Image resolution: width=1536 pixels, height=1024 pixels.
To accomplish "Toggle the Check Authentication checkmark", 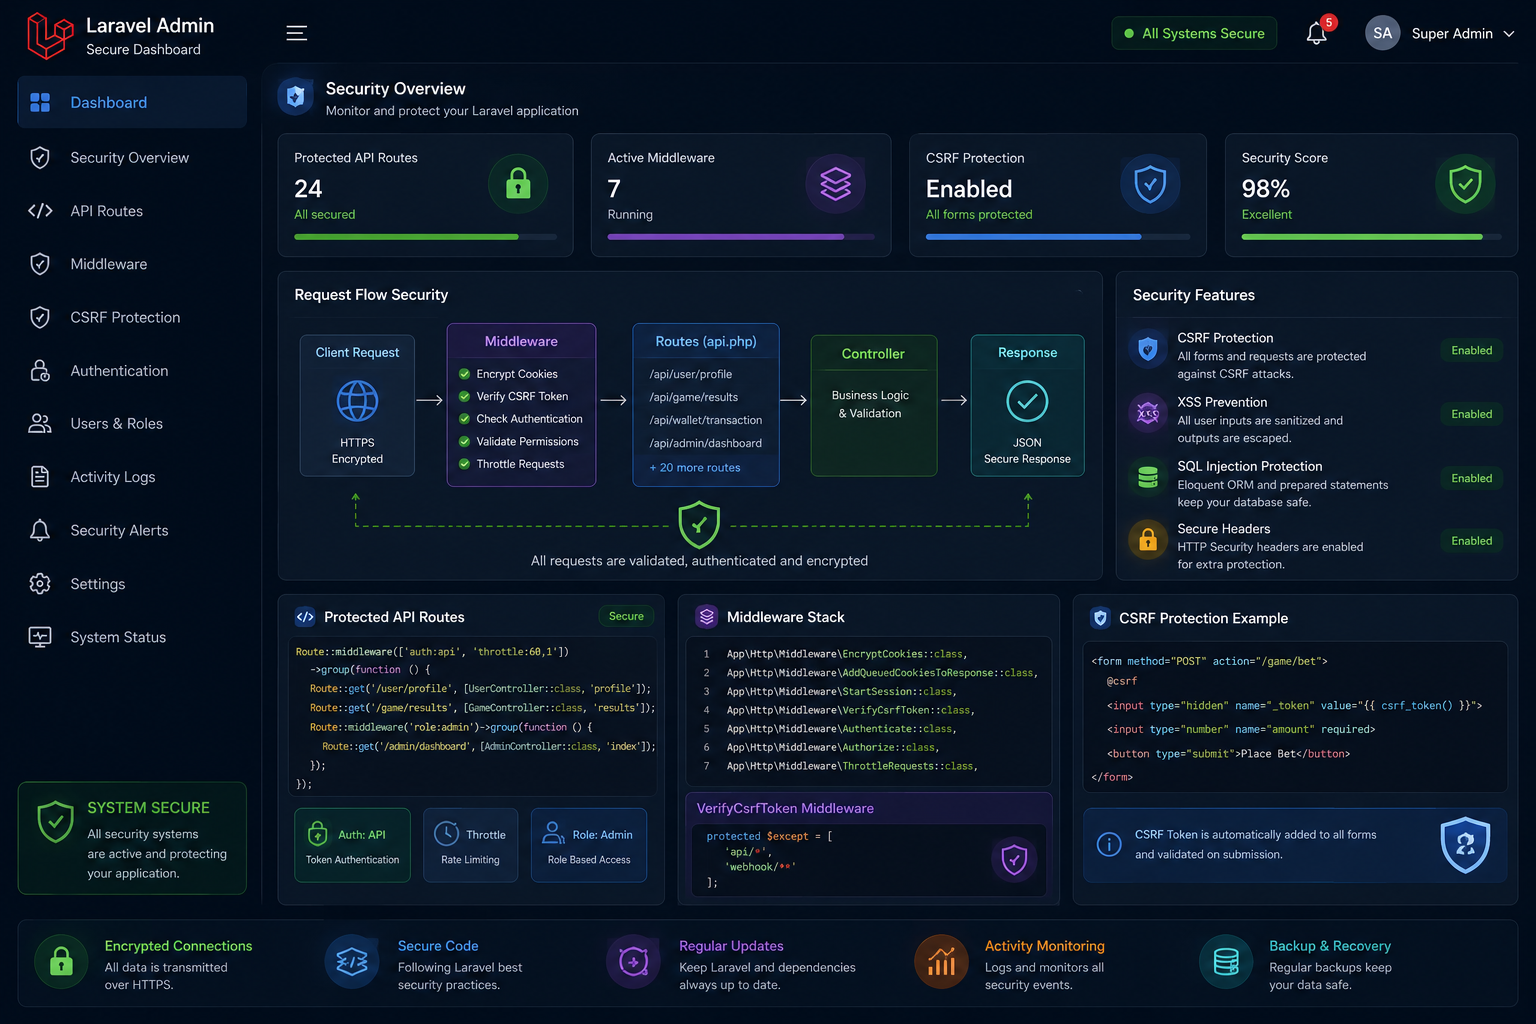I will click(x=464, y=419).
